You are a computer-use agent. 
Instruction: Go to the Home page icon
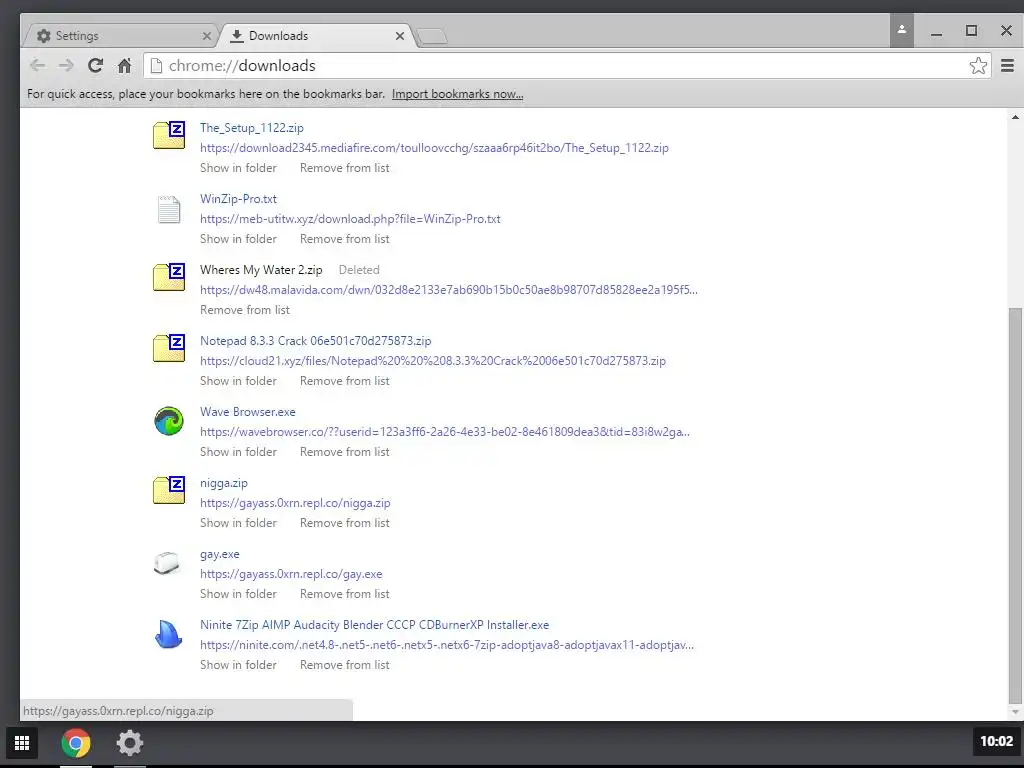coord(124,65)
